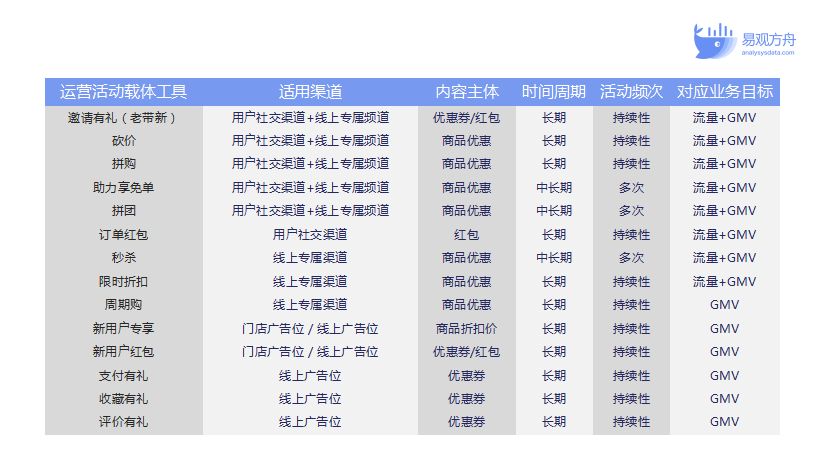This screenshot has width=829, height=460.
Task: Click 线上专属渠道 in the 秒杀 row
Action: click(x=310, y=258)
